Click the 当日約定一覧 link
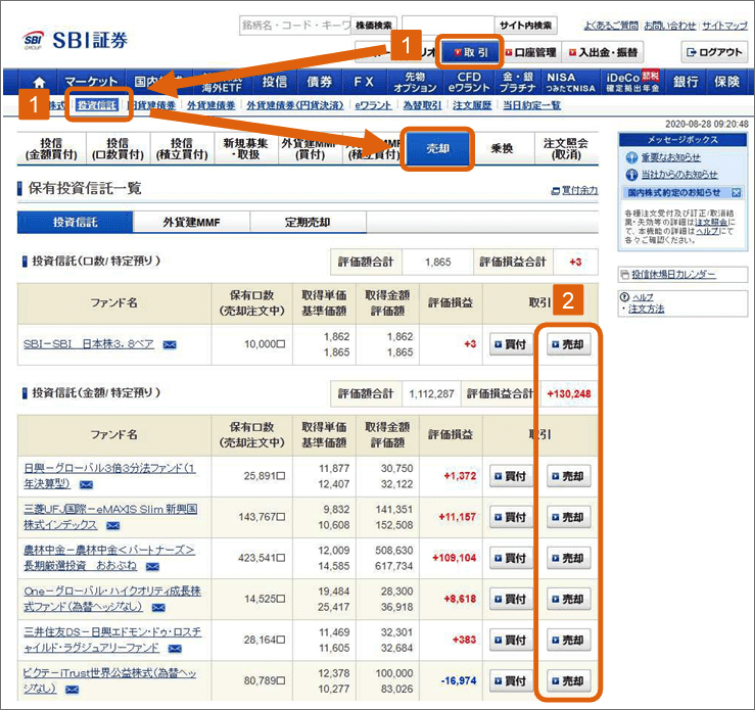Screen dimensions: 755x710 tap(532, 105)
